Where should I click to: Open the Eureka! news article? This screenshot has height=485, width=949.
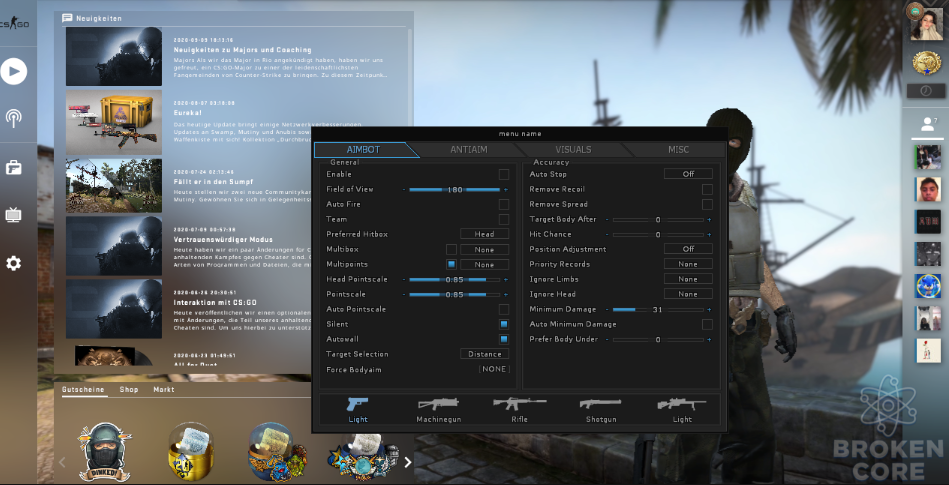pyautogui.click(x=188, y=113)
